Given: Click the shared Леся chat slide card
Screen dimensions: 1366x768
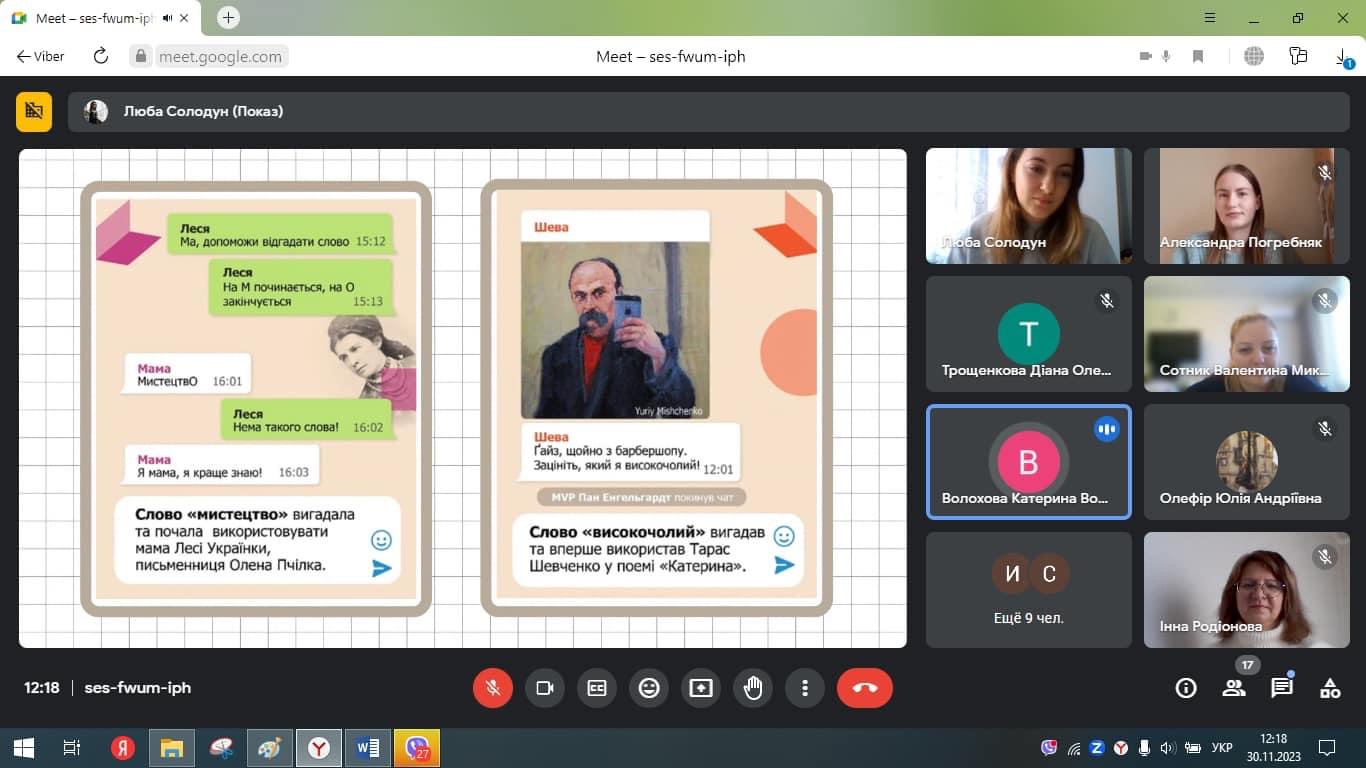Looking at the screenshot, I should 256,398.
